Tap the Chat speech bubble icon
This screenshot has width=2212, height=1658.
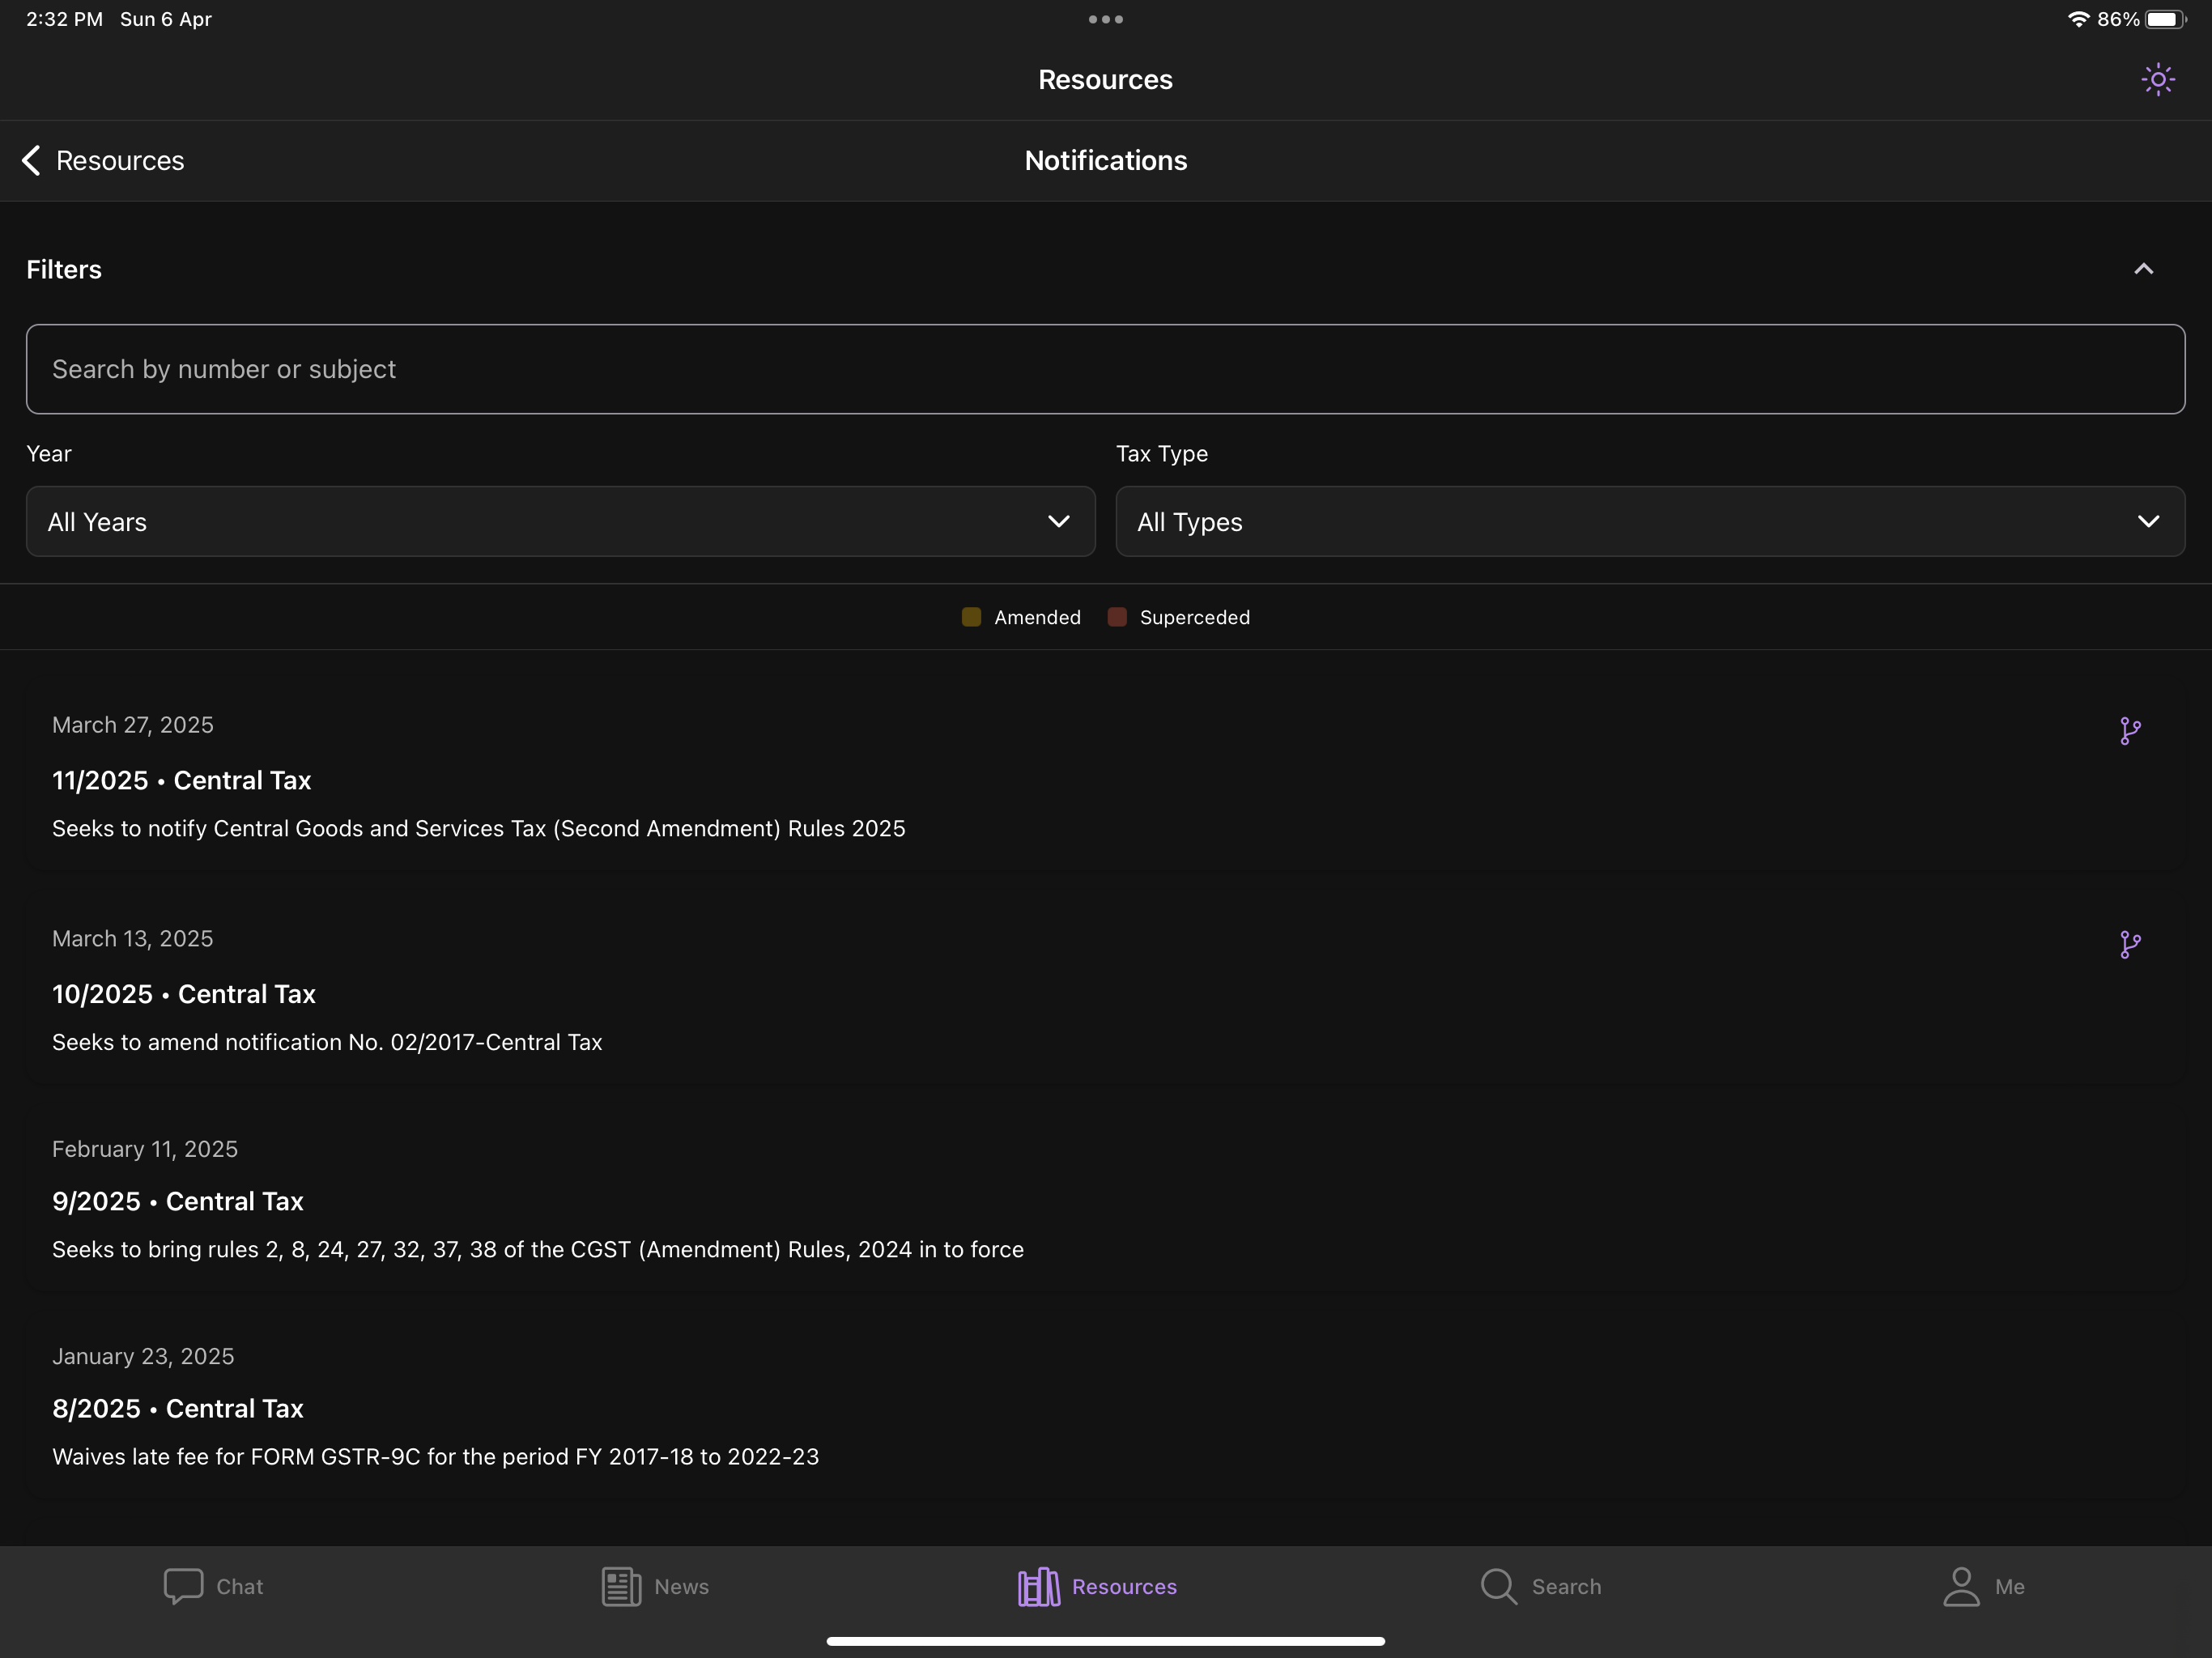pos(183,1586)
